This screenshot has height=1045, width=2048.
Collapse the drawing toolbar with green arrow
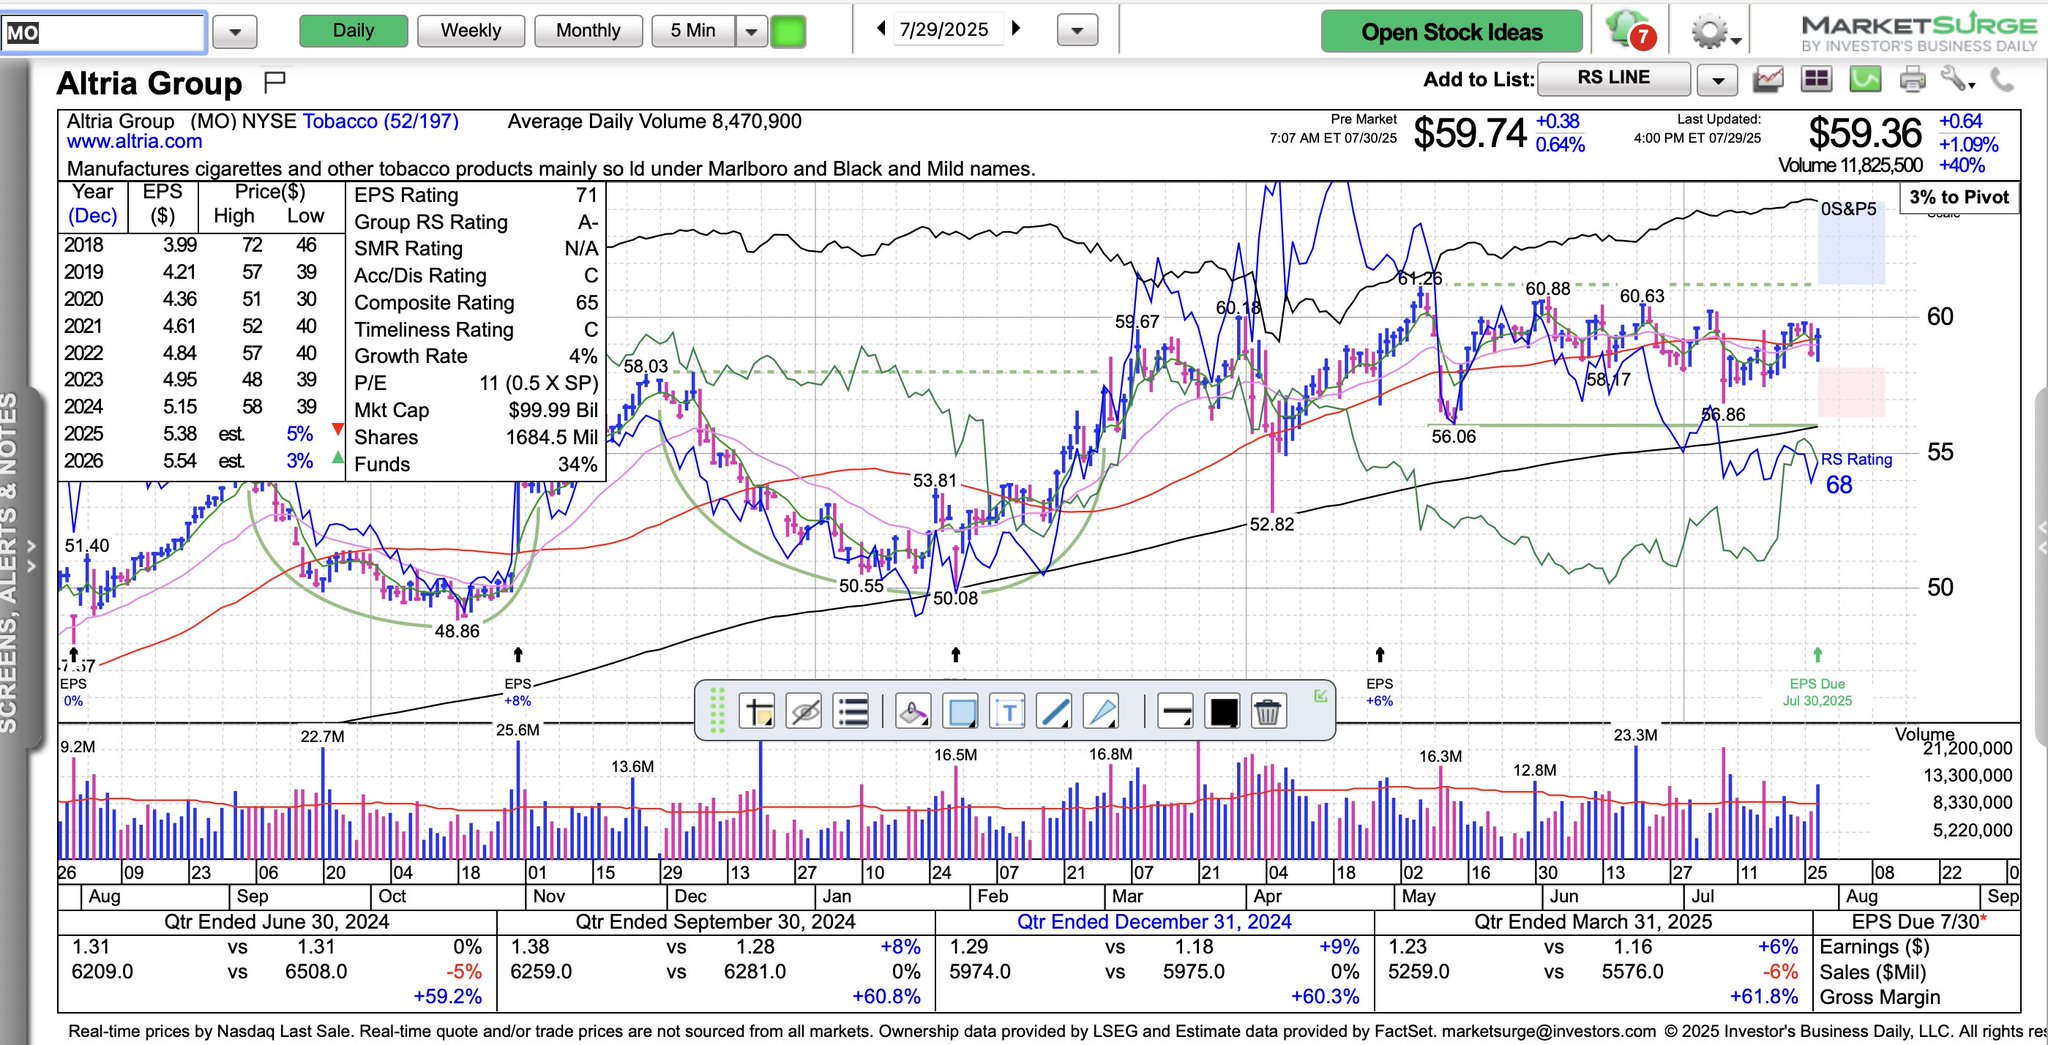pos(1320,696)
